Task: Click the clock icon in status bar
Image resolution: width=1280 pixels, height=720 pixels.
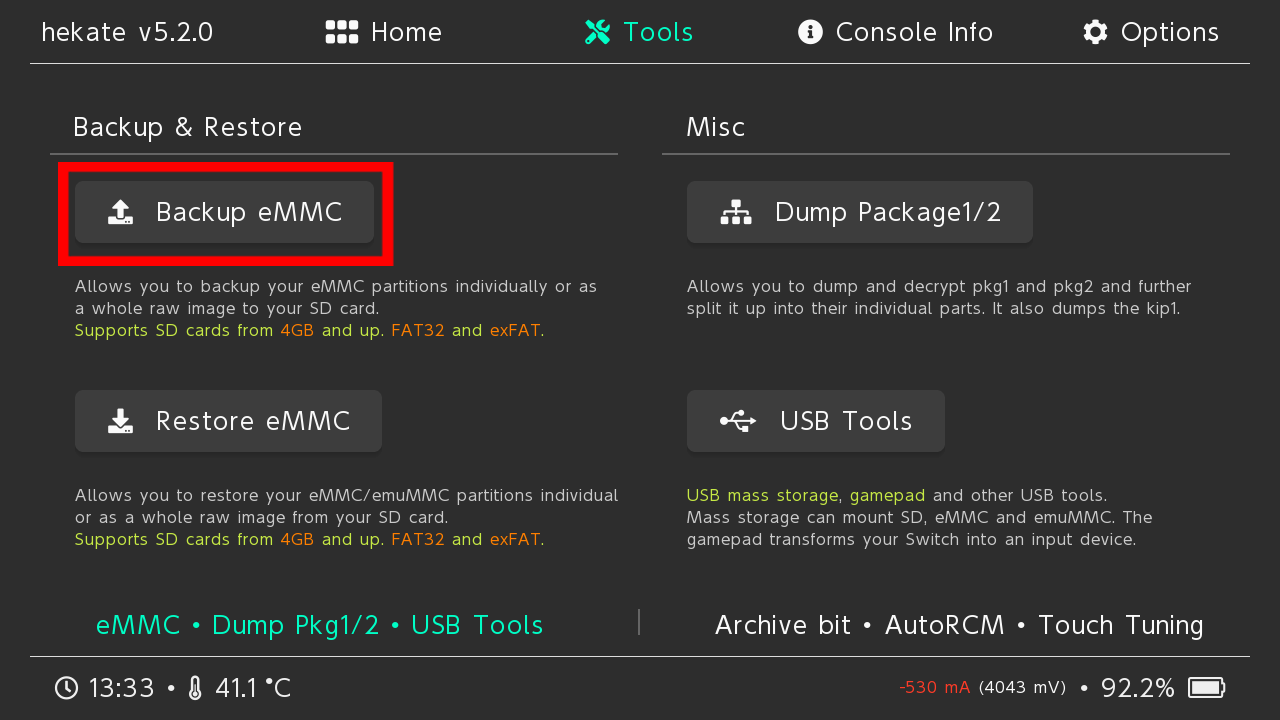Action: [66, 688]
